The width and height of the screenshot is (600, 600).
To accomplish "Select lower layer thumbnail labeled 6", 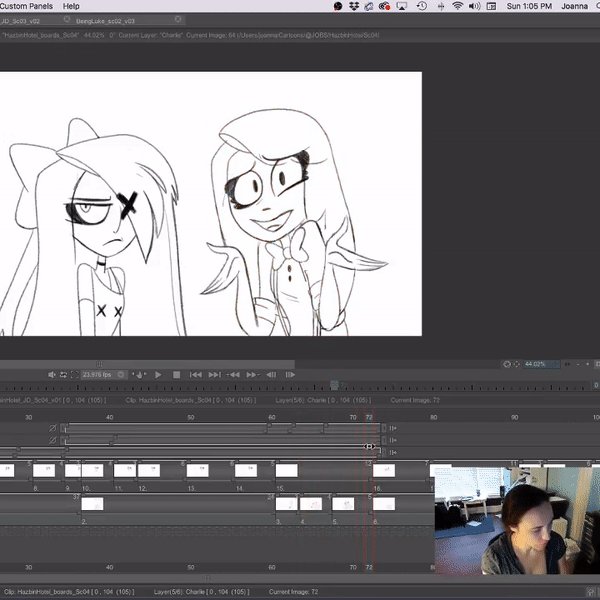I will tap(384, 504).
